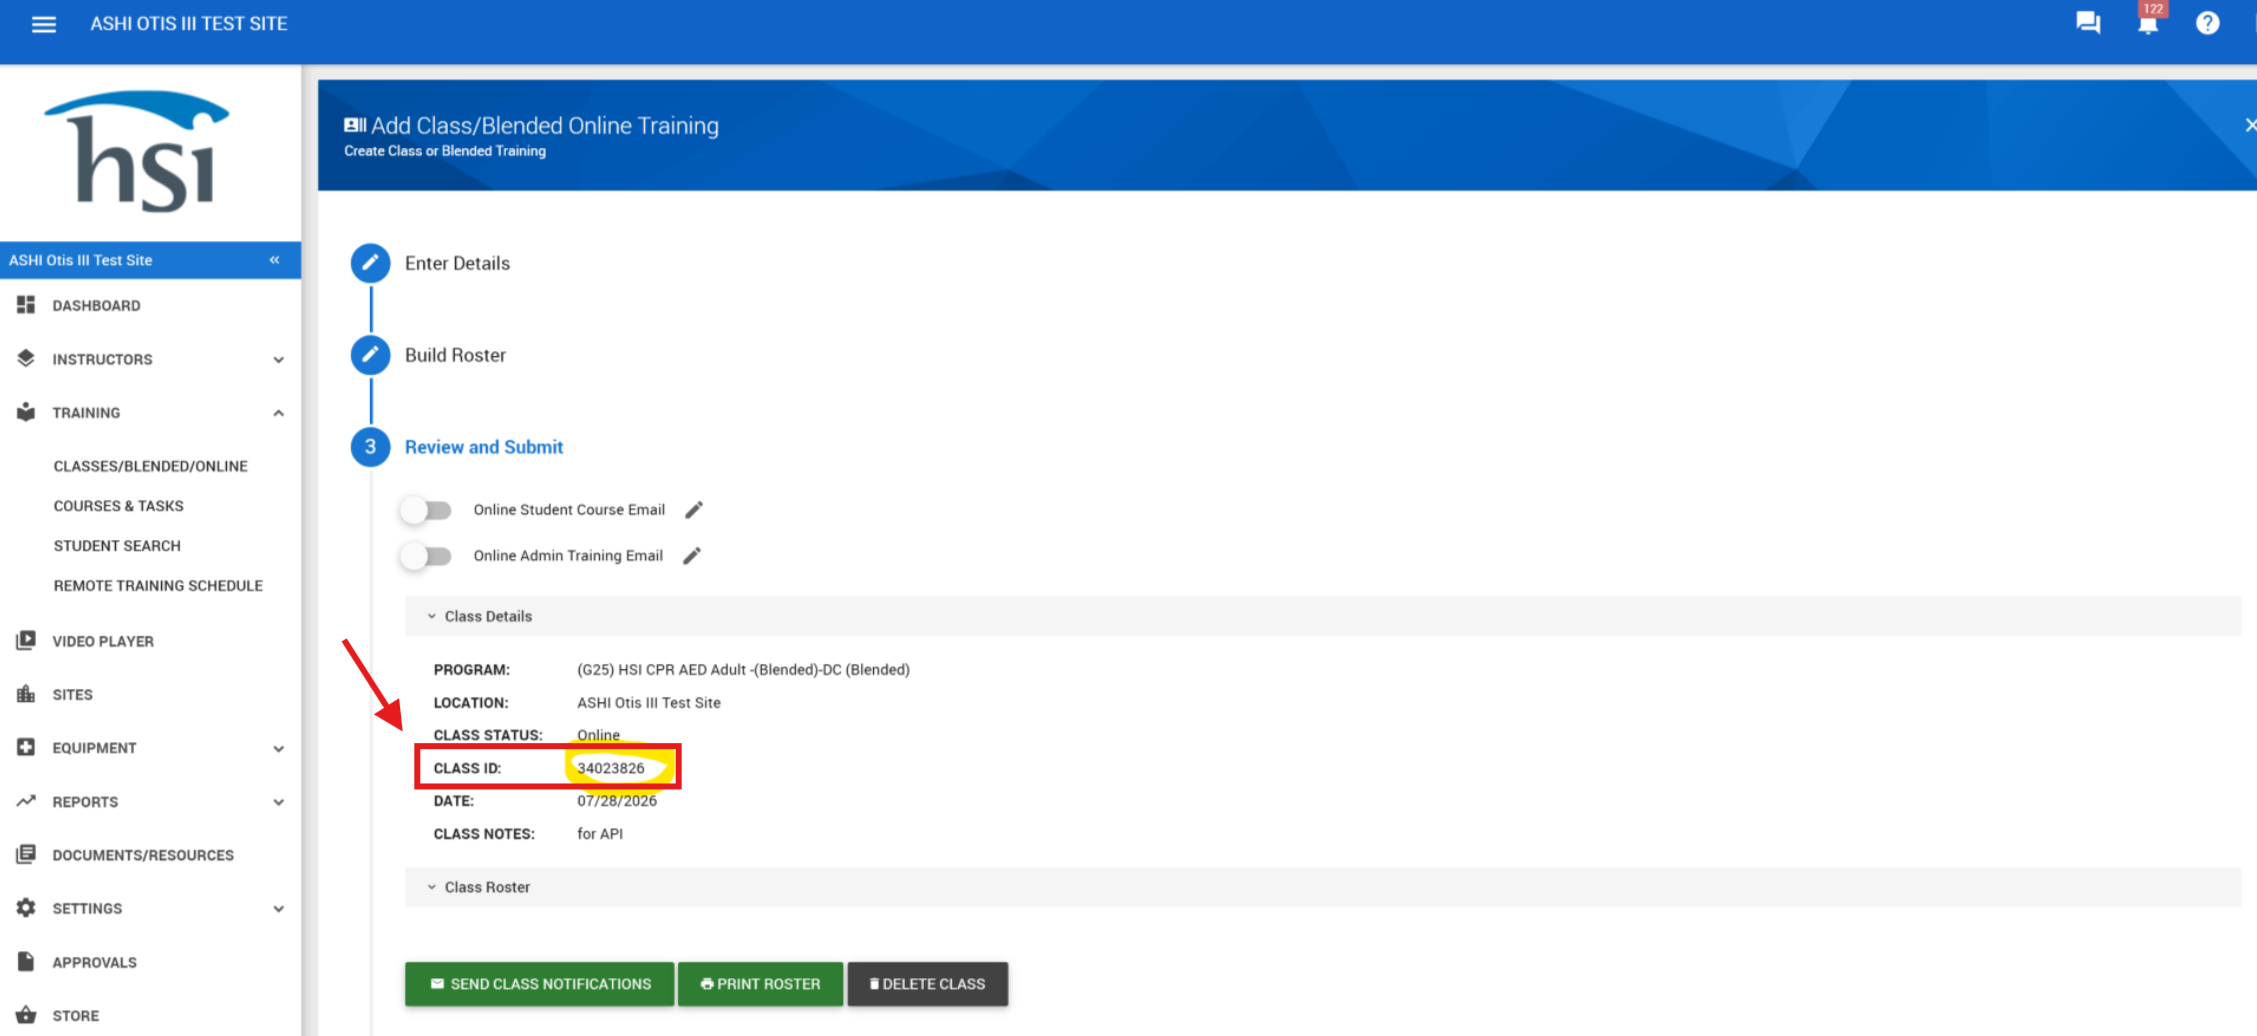Open the Review and Submit step link
This screenshot has width=2257, height=1036.
[x=484, y=447]
